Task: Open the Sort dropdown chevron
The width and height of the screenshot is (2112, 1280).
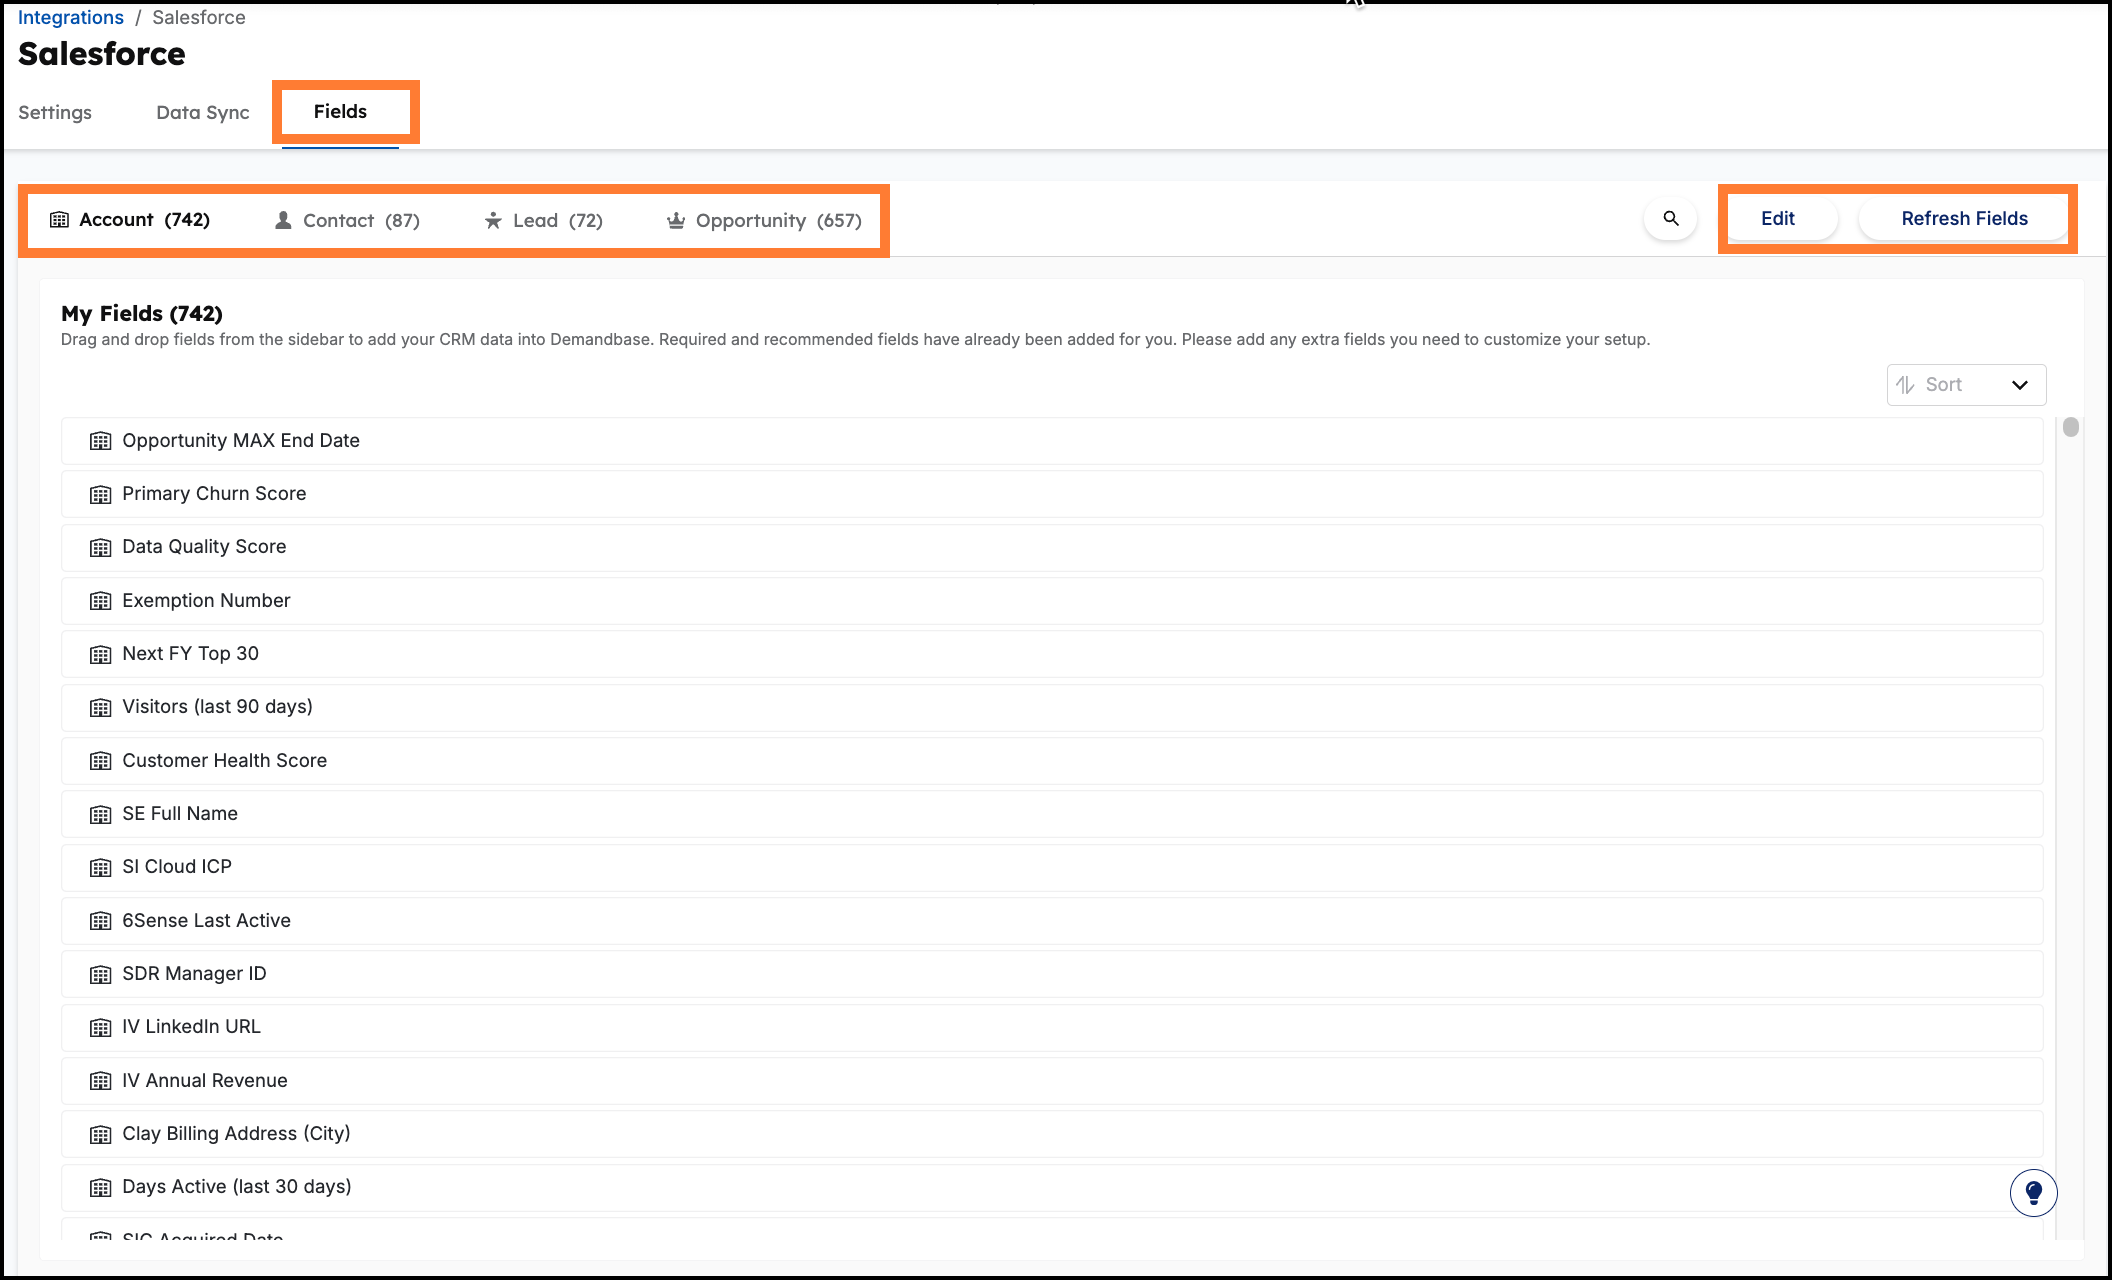Action: tap(2019, 385)
